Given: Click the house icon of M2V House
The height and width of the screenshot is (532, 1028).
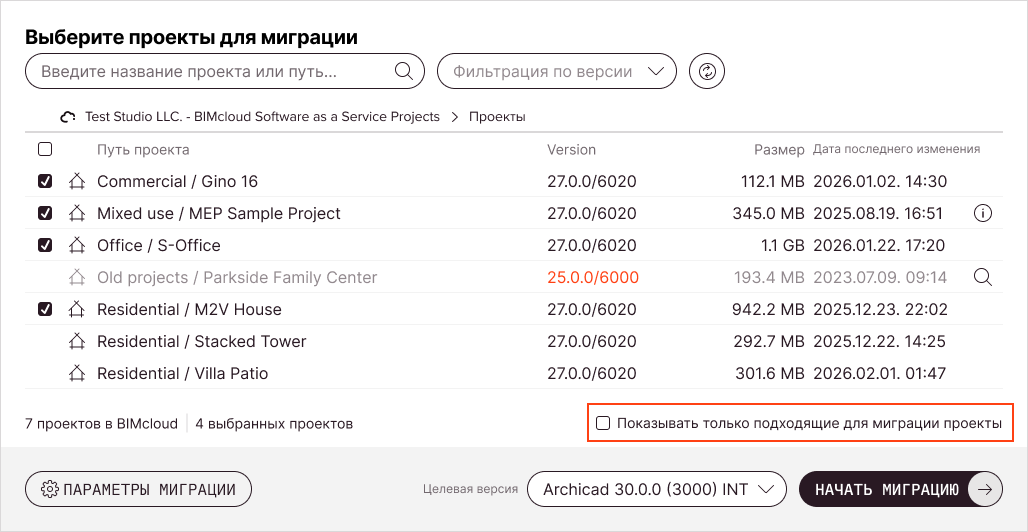Looking at the screenshot, I should coord(77,310).
